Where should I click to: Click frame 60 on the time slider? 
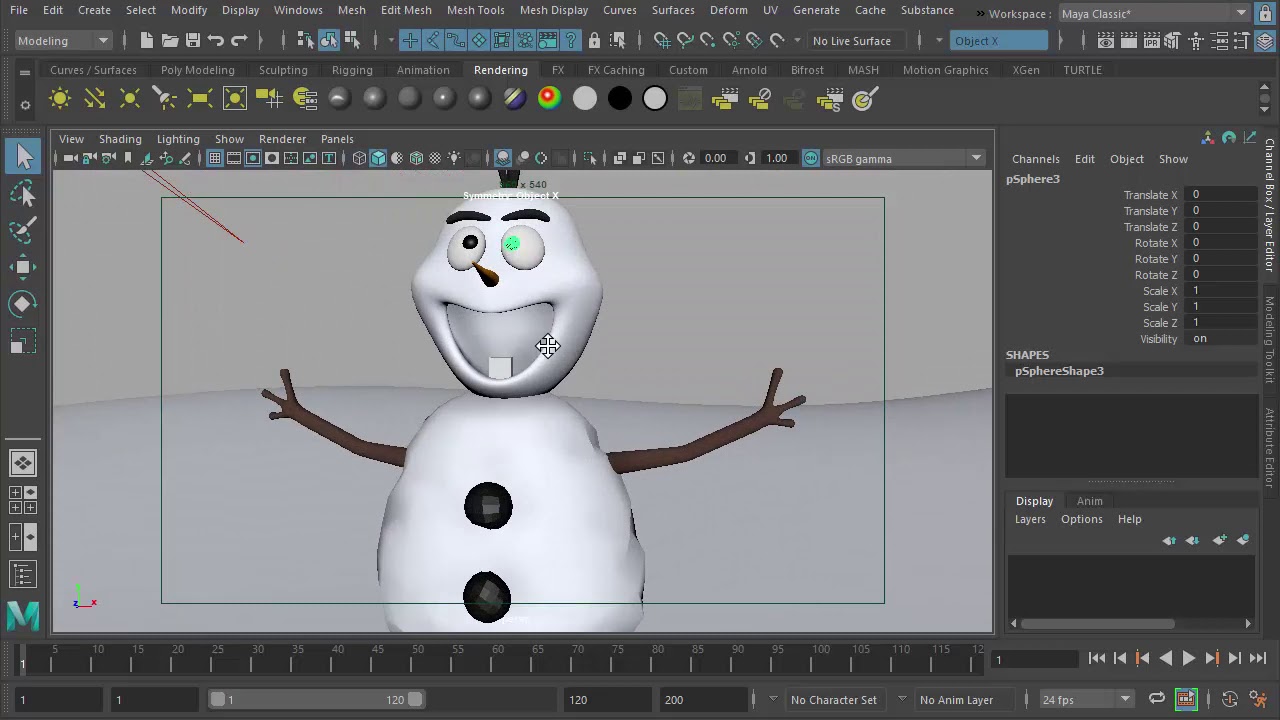click(498, 657)
